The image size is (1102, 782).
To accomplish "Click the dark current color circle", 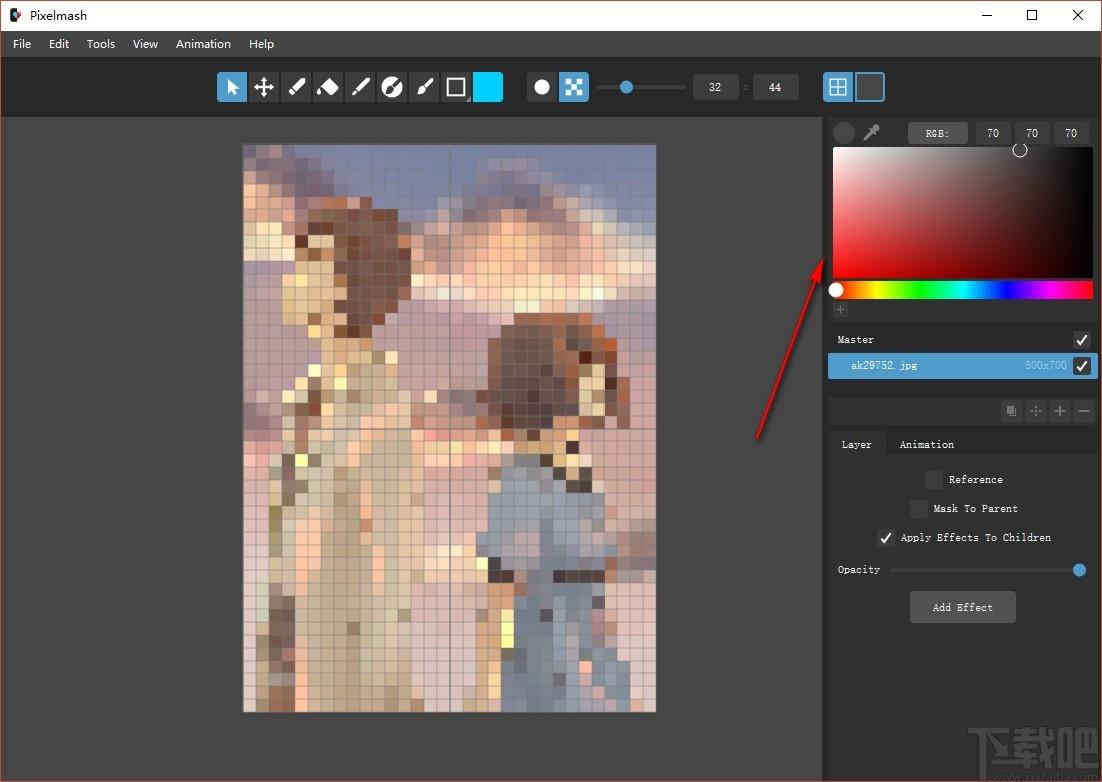I will pyautogui.click(x=844, y=133).
